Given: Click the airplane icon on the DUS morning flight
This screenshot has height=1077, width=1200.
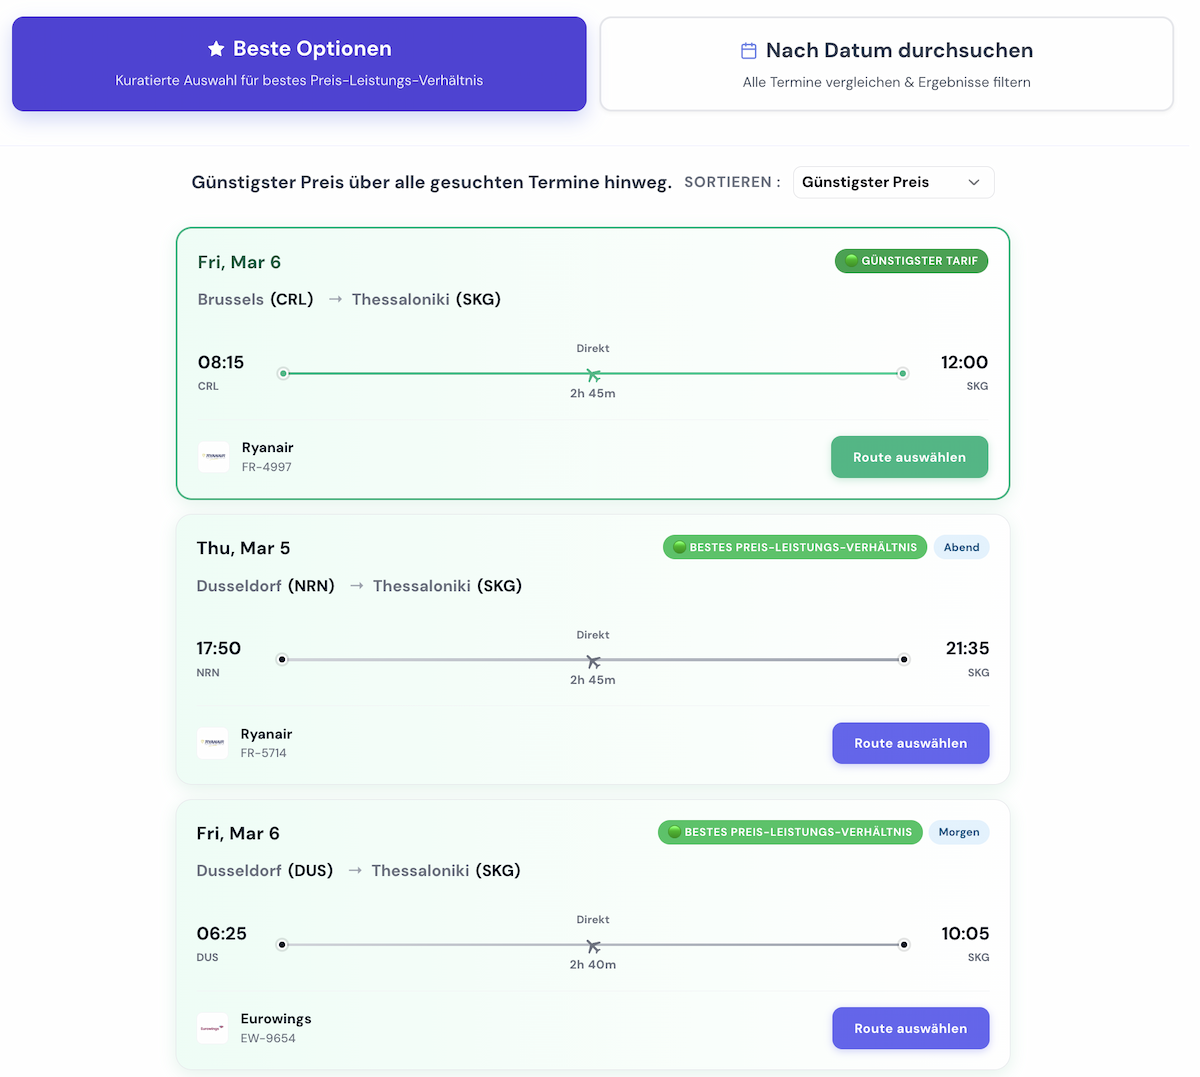Looking at the screenshot, I should pos(593,944).
